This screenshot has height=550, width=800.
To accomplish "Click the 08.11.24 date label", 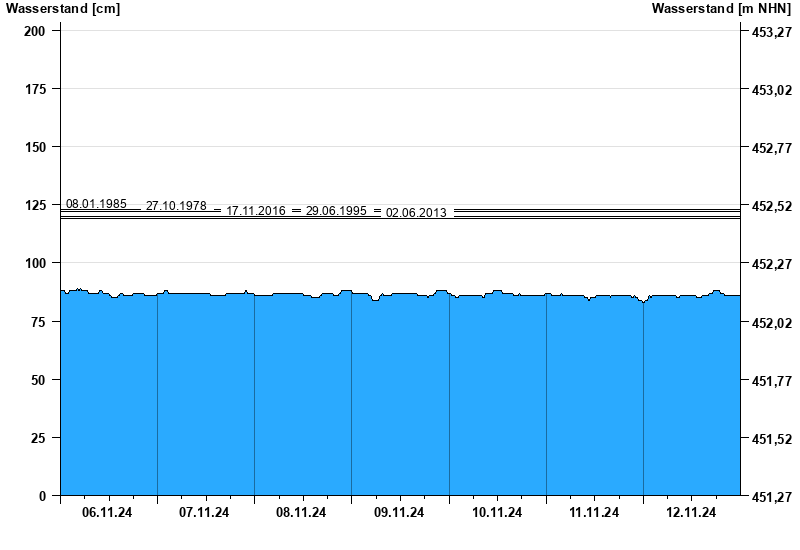I will 302,513.
